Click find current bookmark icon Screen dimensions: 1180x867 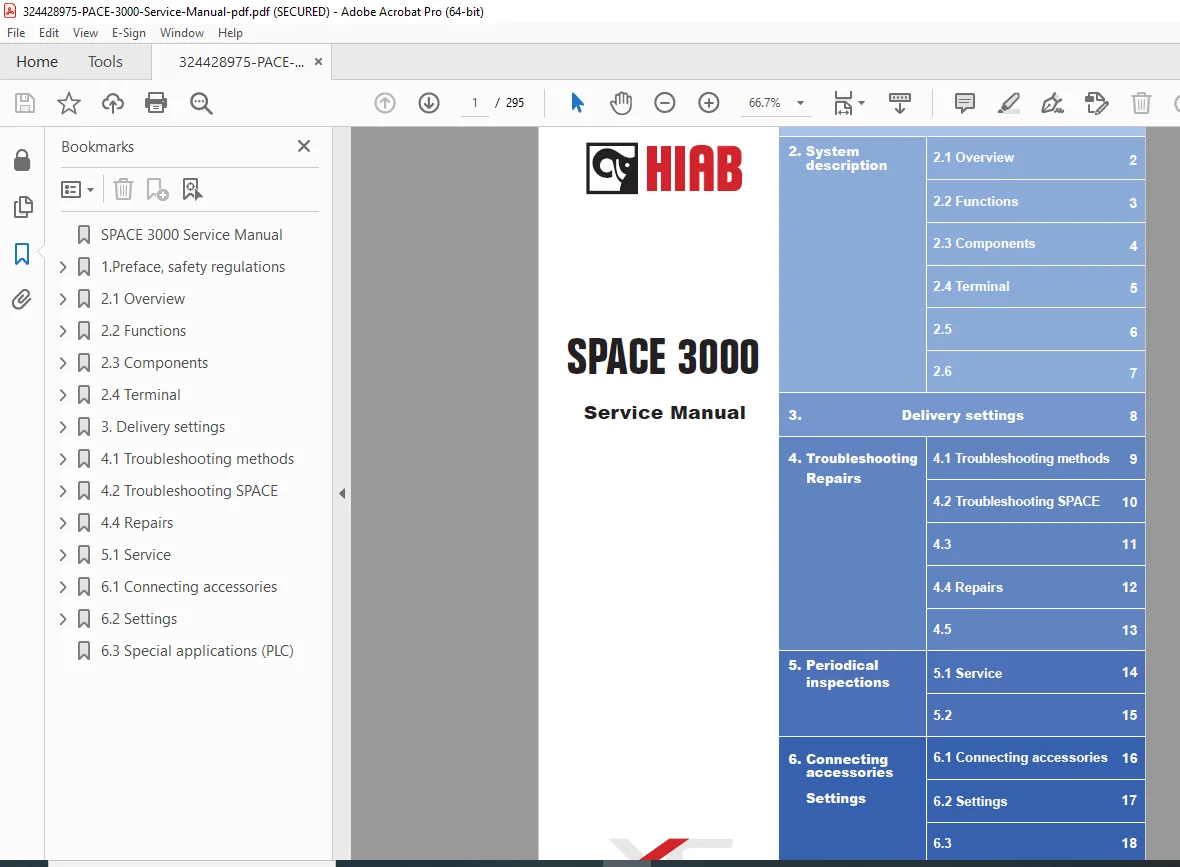[x=192, y=189]
